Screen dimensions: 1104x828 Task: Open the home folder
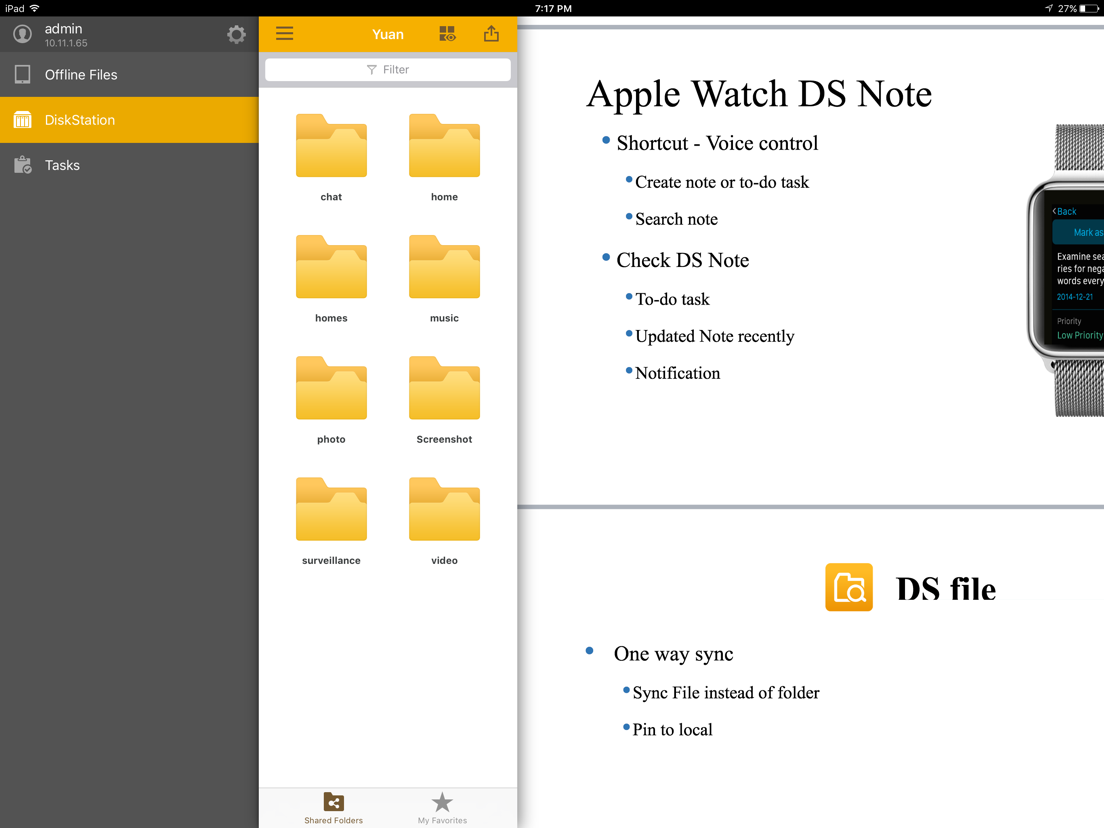[x=444, y=146]
